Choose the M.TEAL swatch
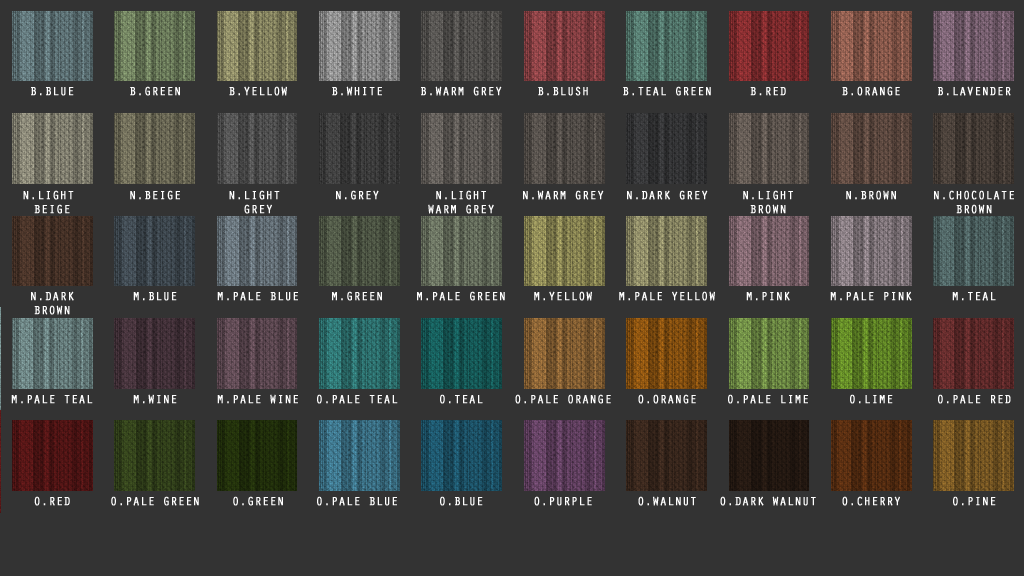The image size is (1024, 576). pyautogui.click(x=973, y=251)
